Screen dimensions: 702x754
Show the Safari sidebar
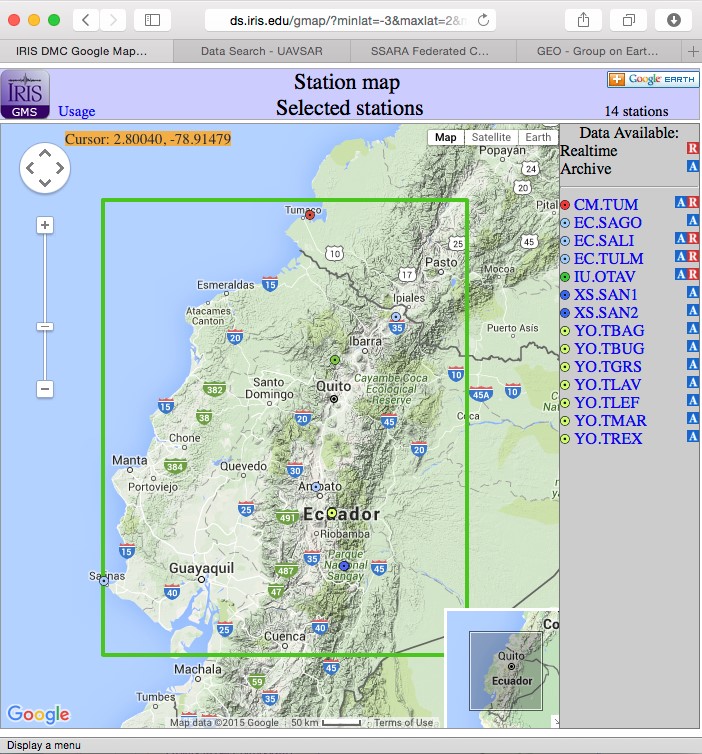[152, 20]
